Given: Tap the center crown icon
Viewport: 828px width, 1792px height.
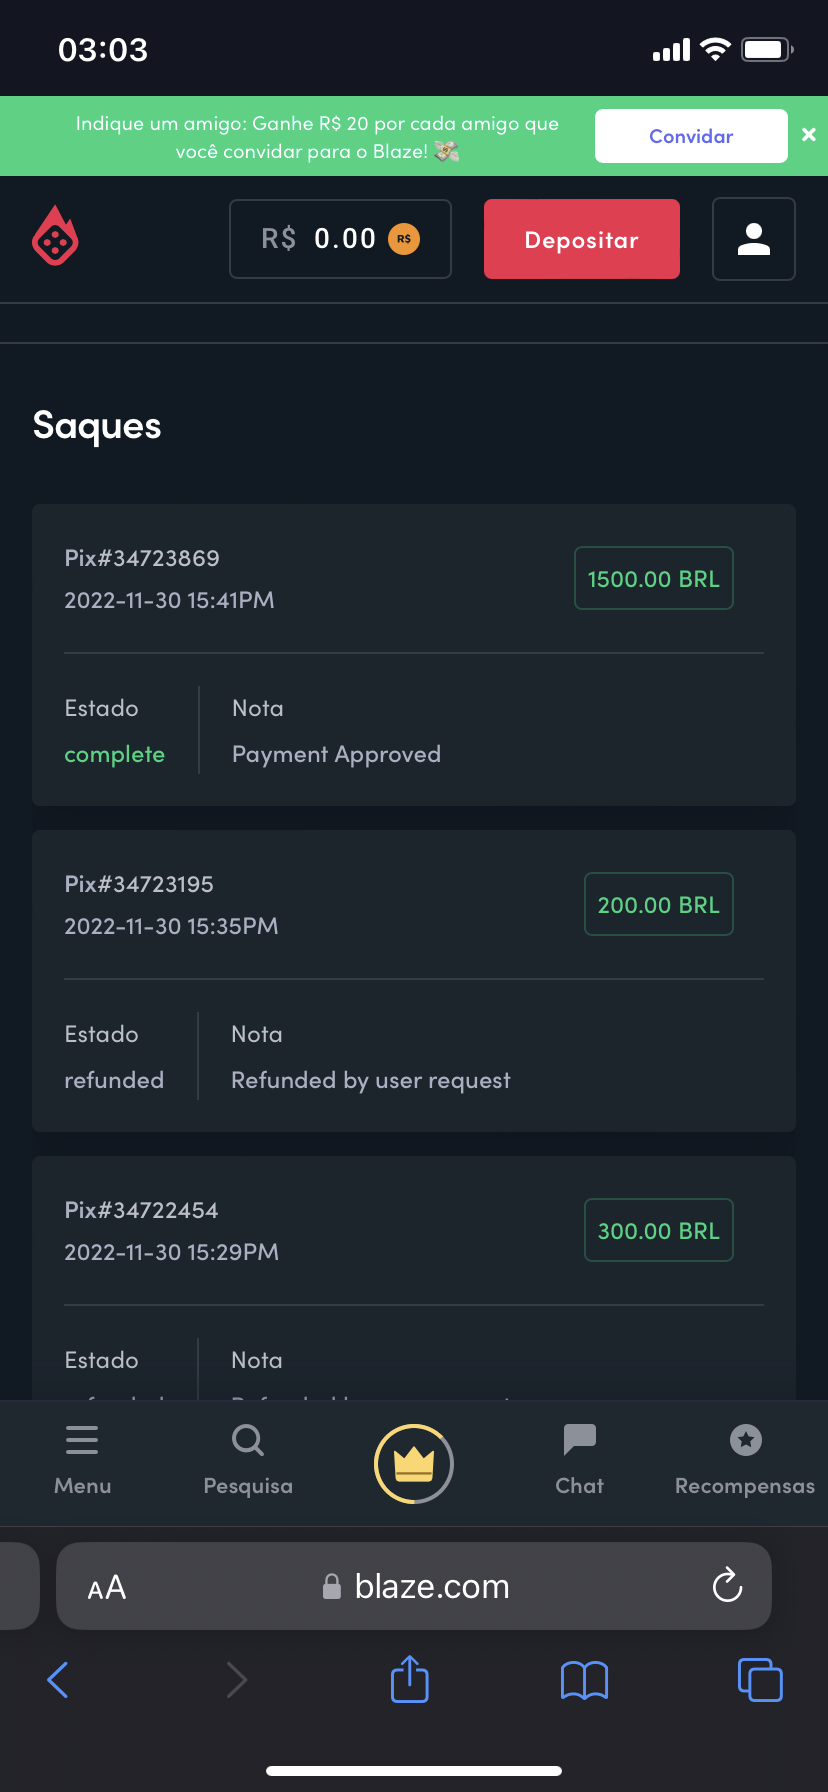Looking at the screenshot, I should coord(413,1464).
